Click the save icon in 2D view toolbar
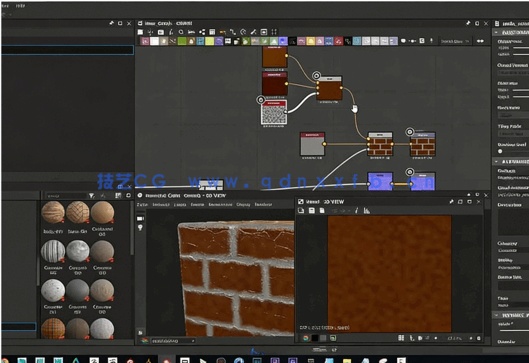529x363 pixels. point(312,211)
